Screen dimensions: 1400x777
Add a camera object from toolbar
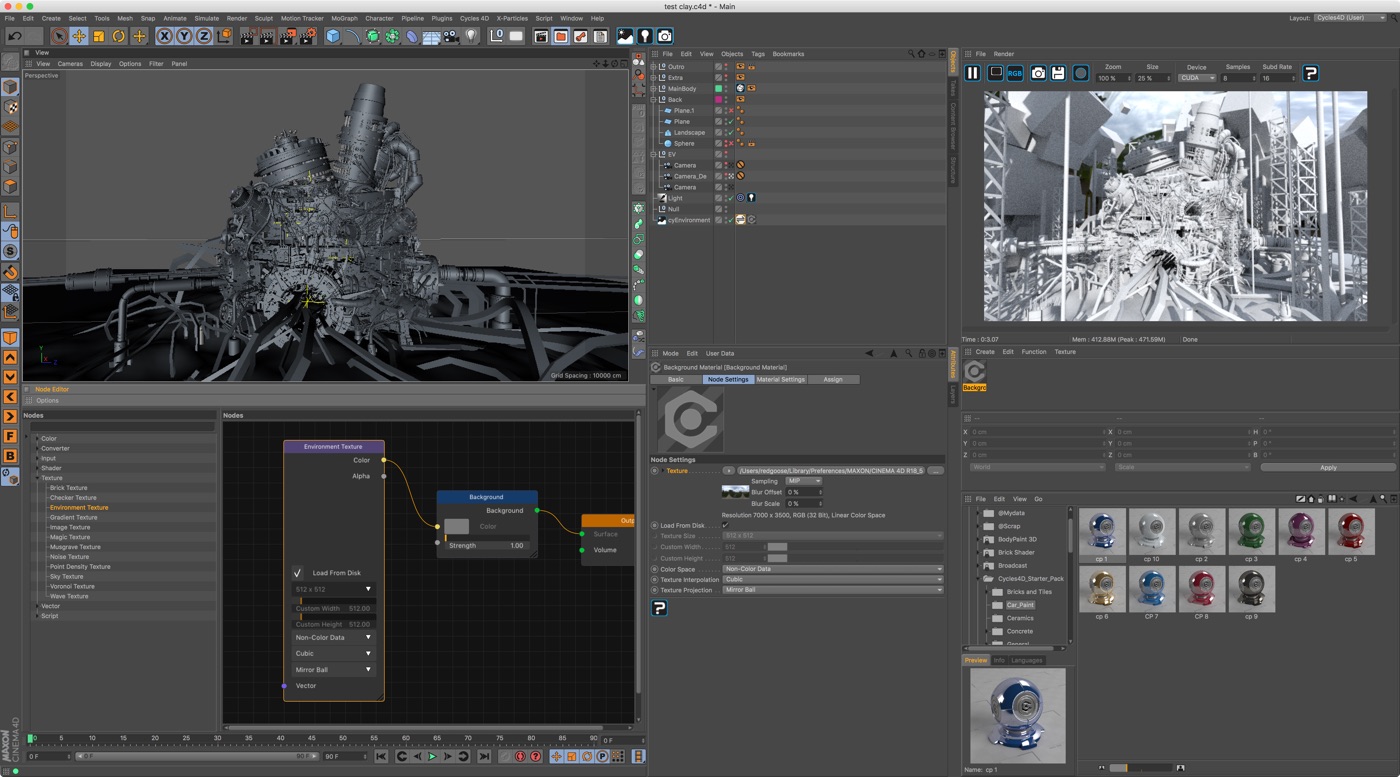tap(451, 36)
